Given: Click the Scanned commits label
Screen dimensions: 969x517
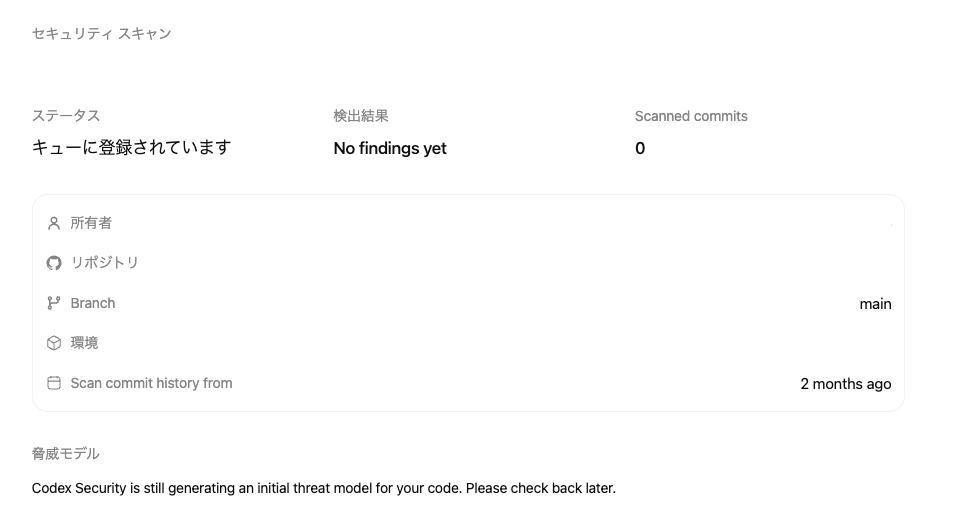Looking at the screenshot, I should (691, 116).
